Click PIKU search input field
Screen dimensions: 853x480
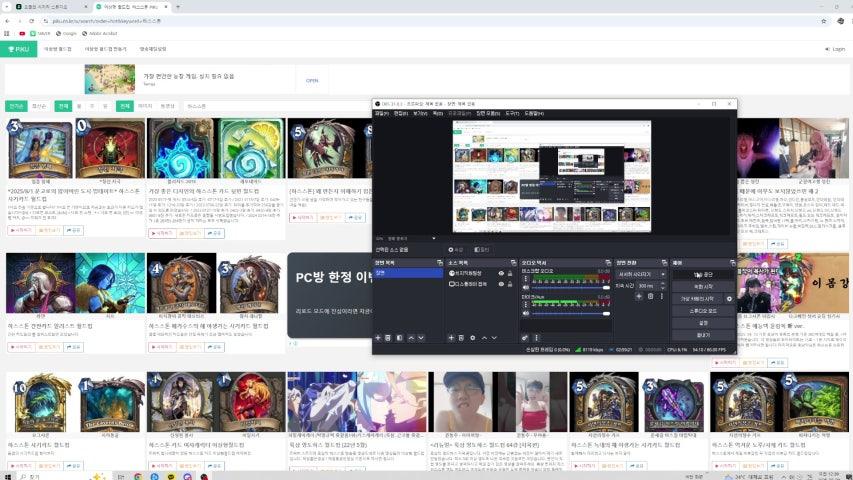tap(277, 106)
